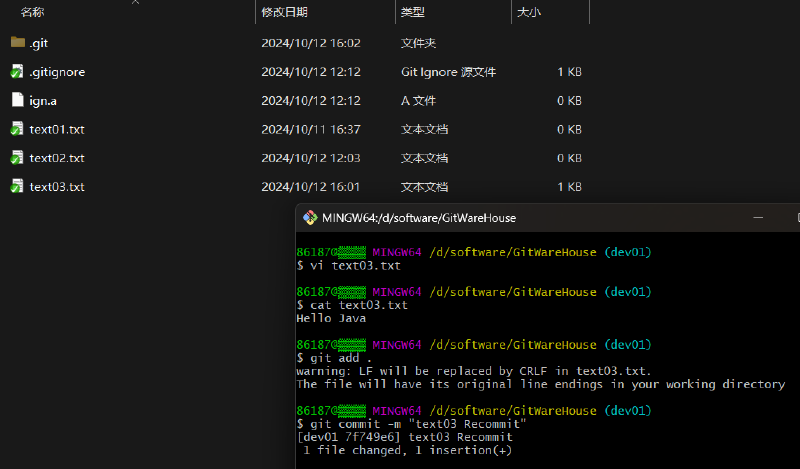Select the .gitignore file name
The width and height of the screenshot is (800, 469).
pyautogui.click(x=57, y=72)
